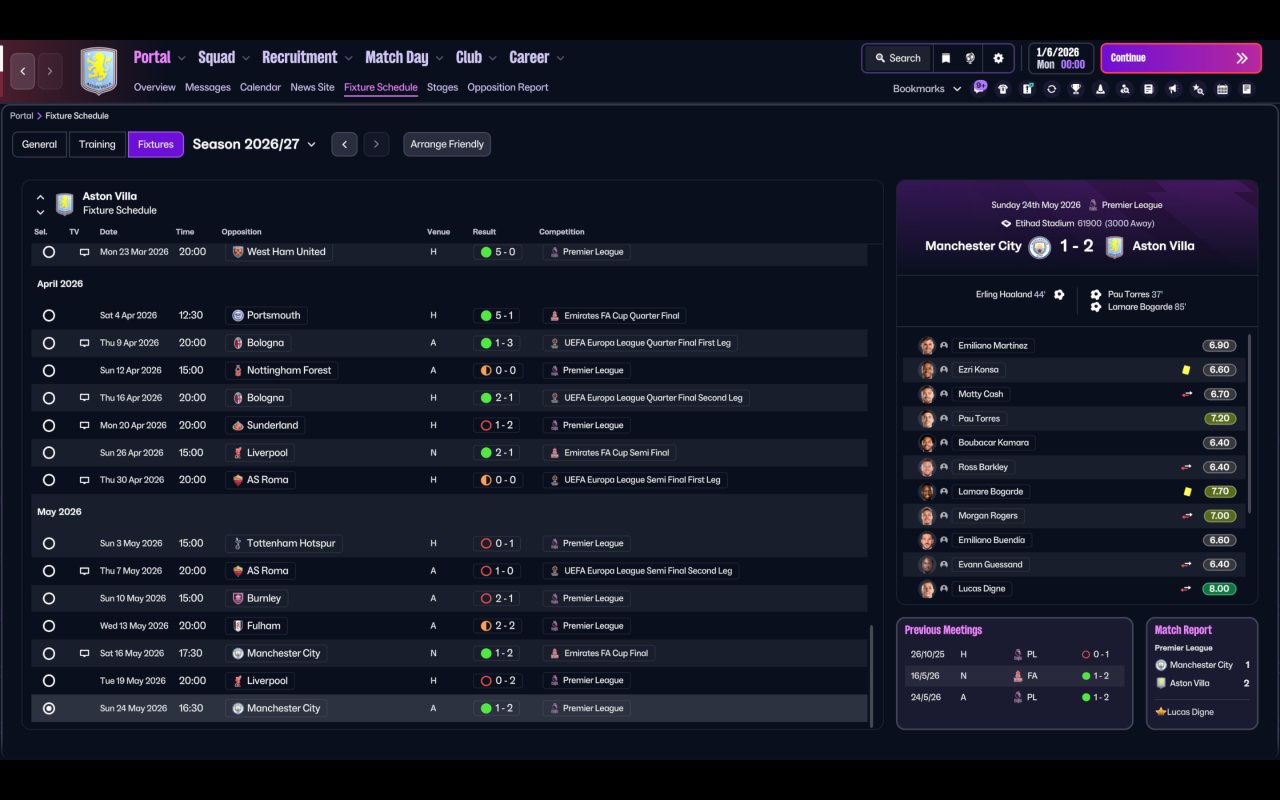Click the Aston Villa crest in the Fixture Schedule panel
Screen dimensions: 1280x800
tap(65, 204)
